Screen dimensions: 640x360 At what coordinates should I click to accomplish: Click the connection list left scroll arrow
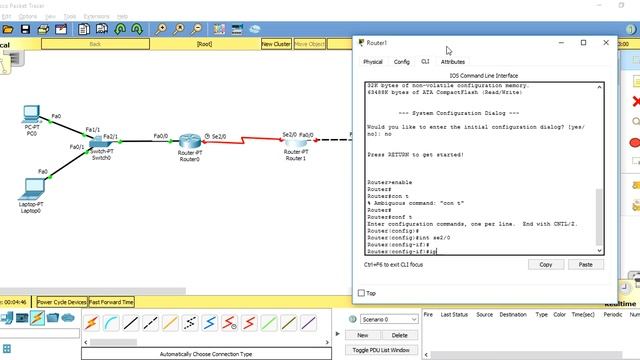tap(86, 342)
